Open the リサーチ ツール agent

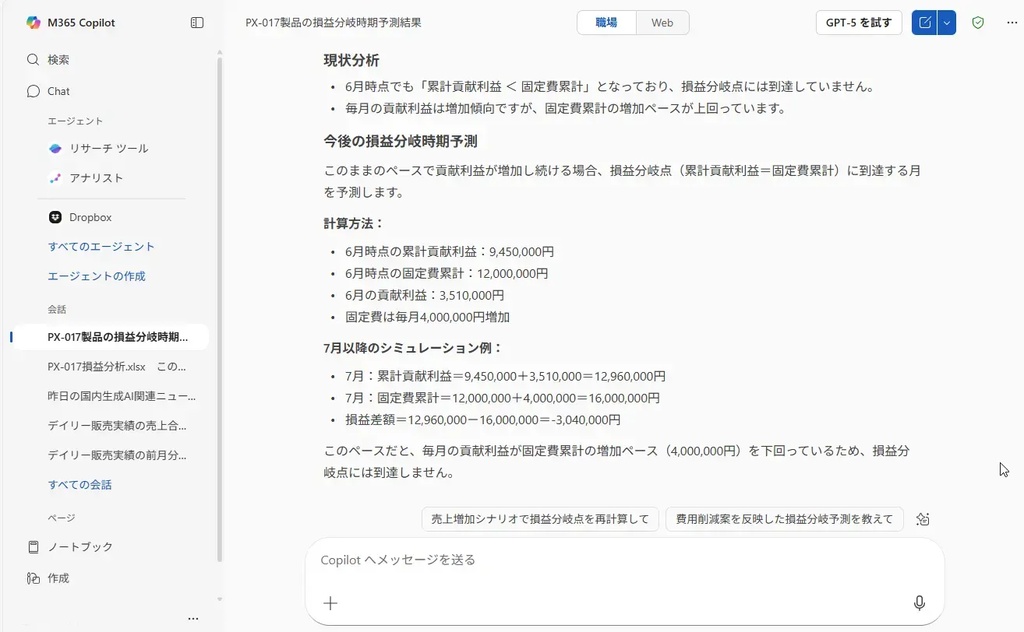pos(108,148)
